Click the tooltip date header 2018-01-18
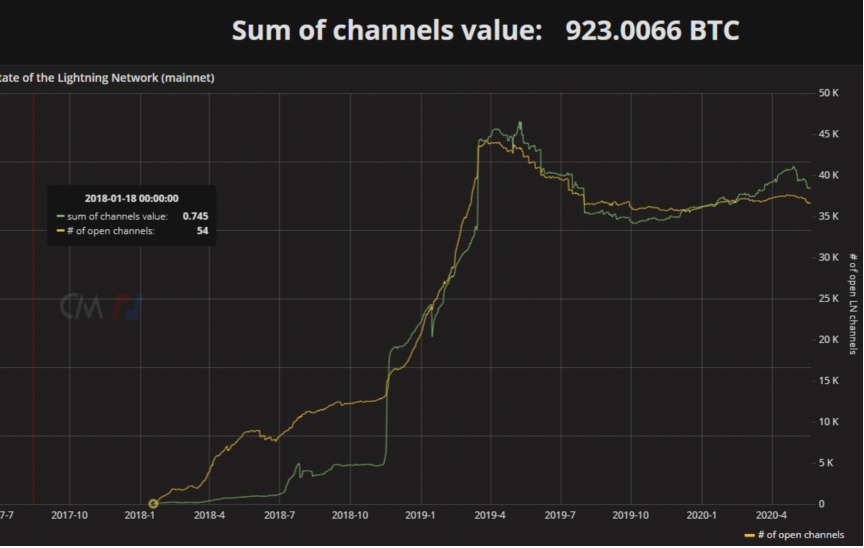This screenshot has width=864, height=548. (131, 198)
